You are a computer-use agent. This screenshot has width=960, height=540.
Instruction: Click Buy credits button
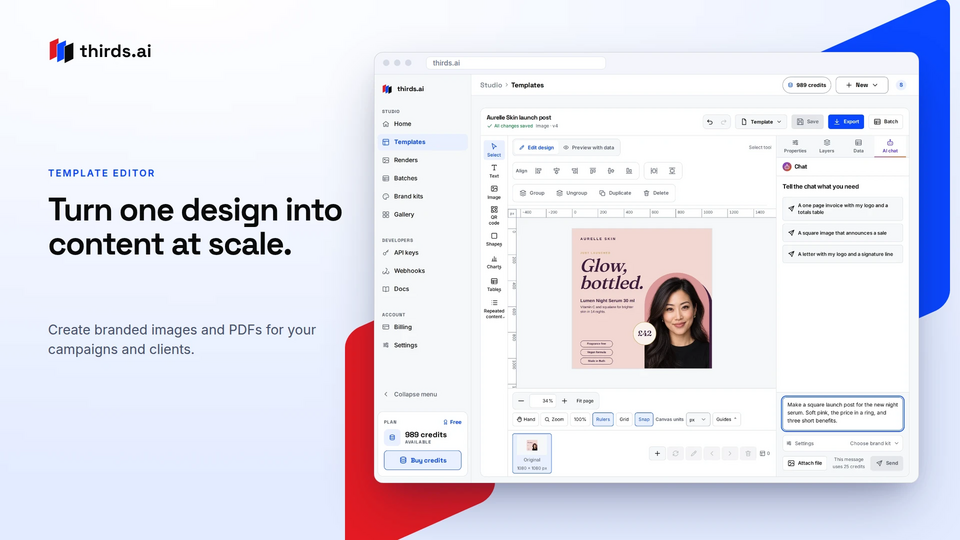[422, 460]
